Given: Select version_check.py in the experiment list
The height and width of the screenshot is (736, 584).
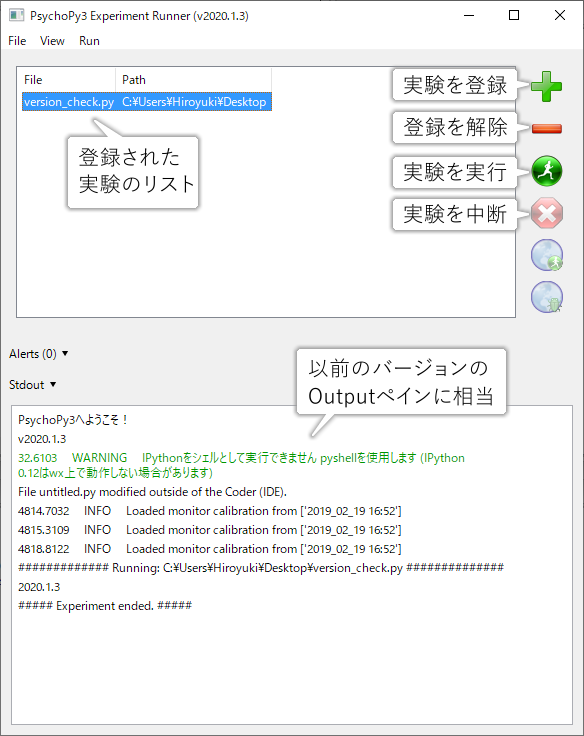Looking at the screenshot, I should [69, 102].
